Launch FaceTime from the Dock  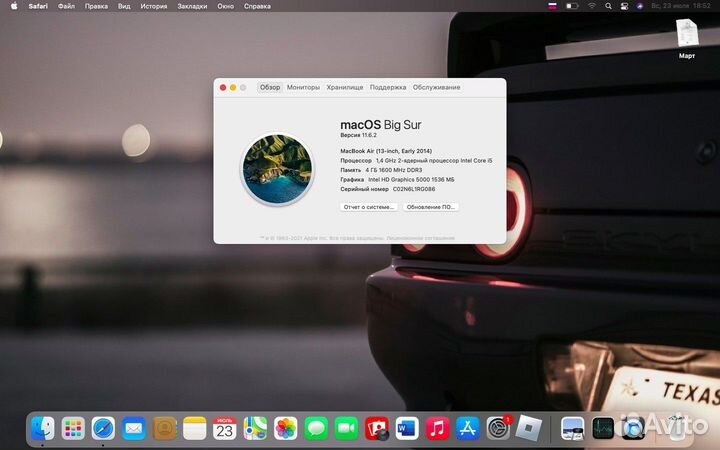(x=346, y=428)
